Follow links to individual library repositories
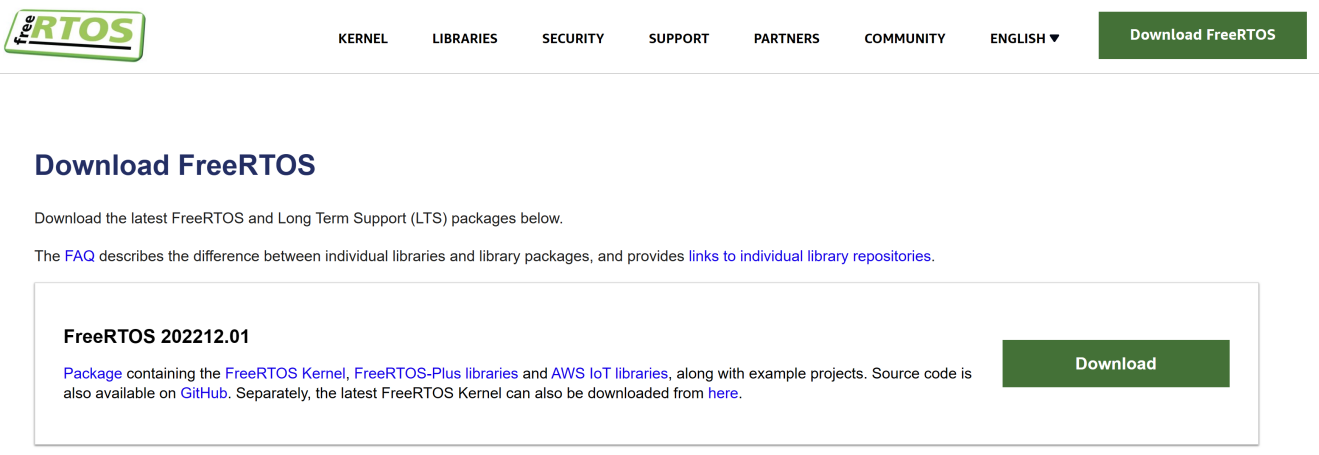This screenshot has height=455, width=1319. [x=810, y=256]
